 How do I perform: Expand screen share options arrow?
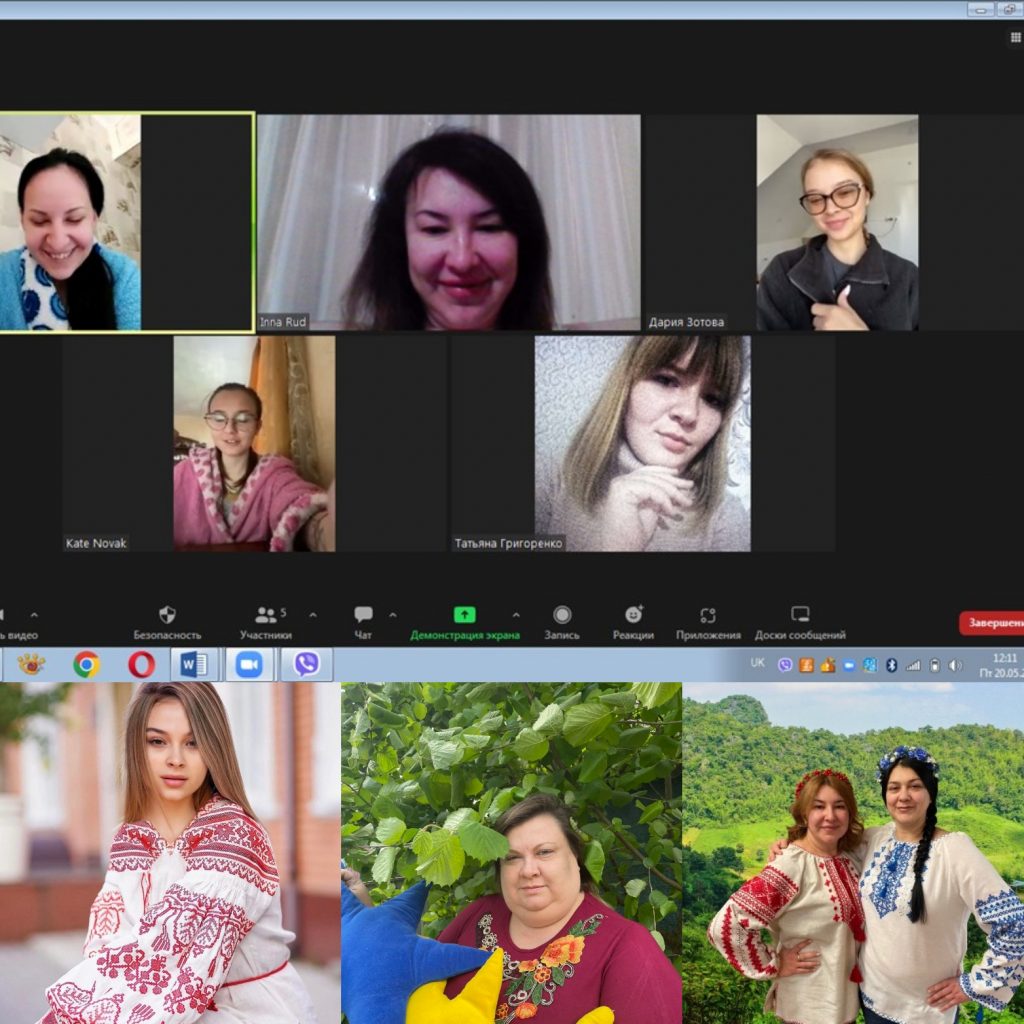click(x=516, y=615)
